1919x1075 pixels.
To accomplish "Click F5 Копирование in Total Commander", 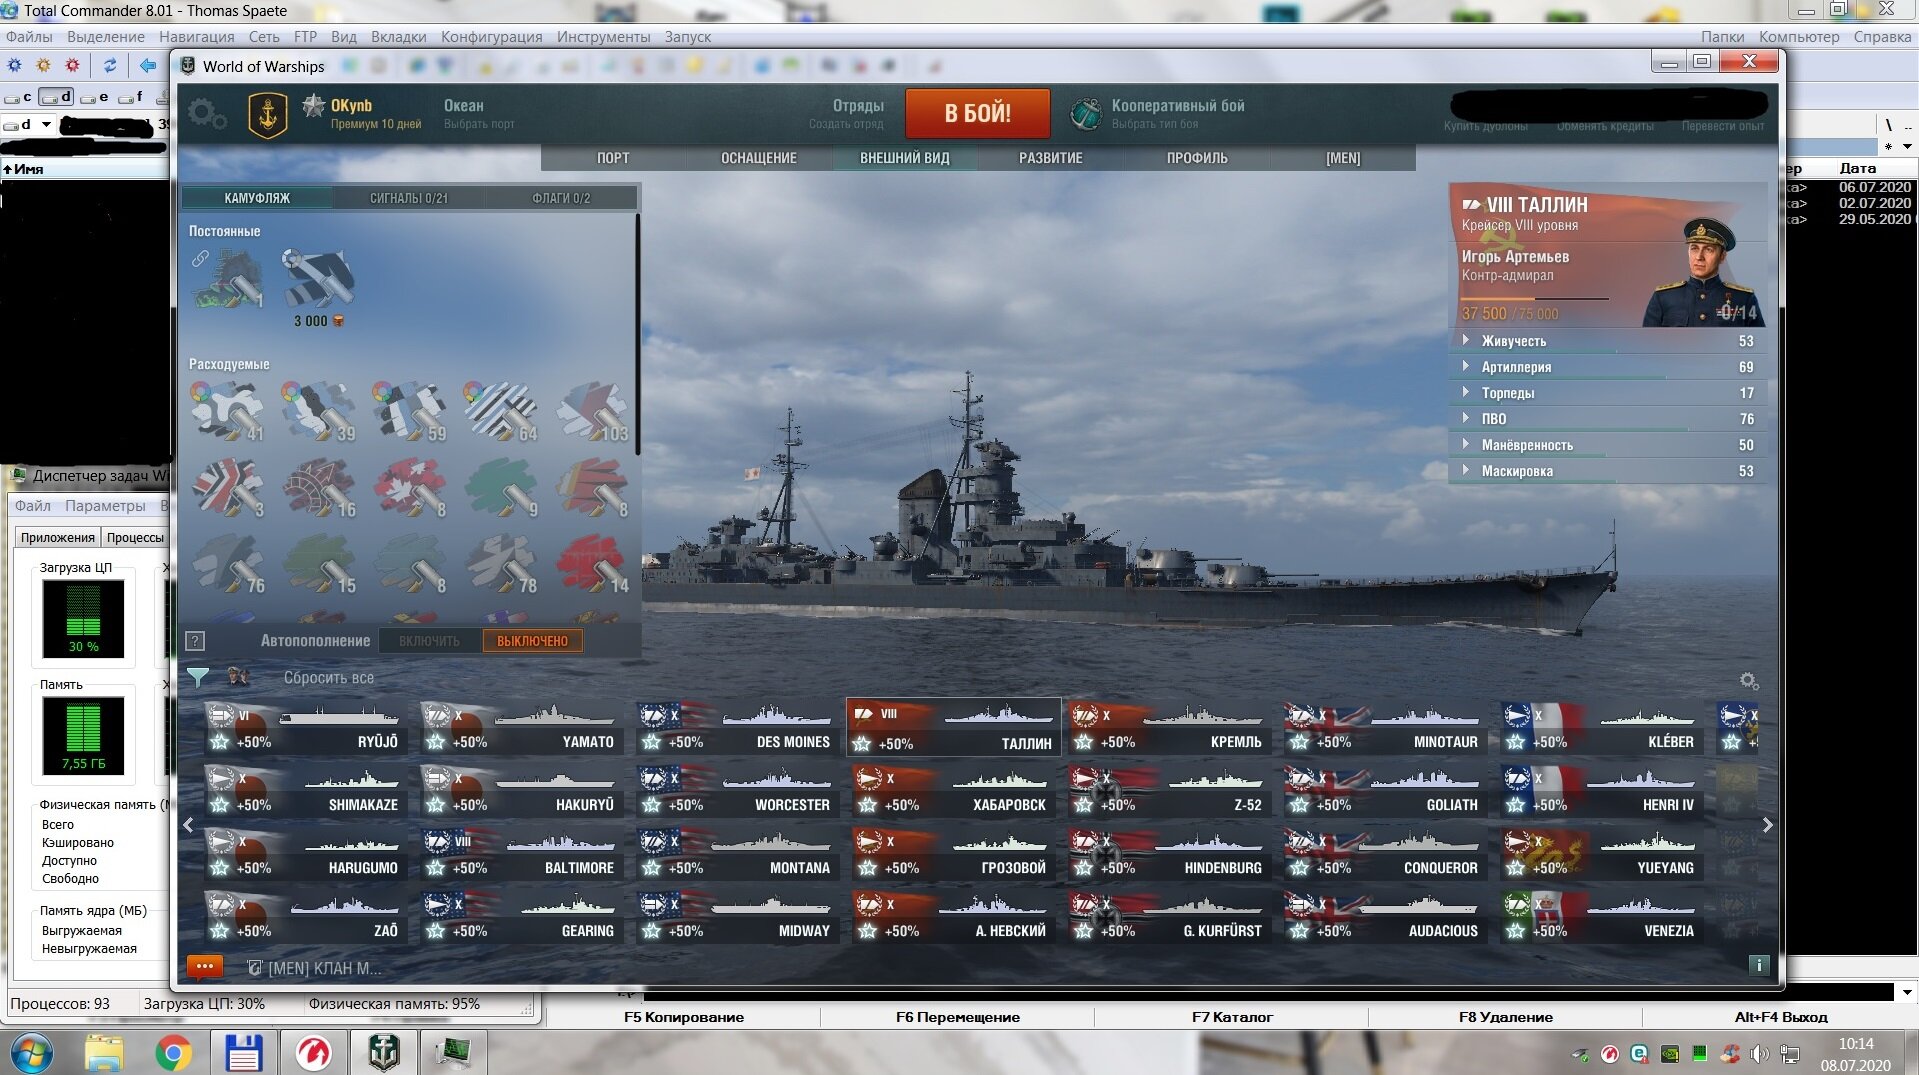I will pyautogui.click(x=684, y=1017).
